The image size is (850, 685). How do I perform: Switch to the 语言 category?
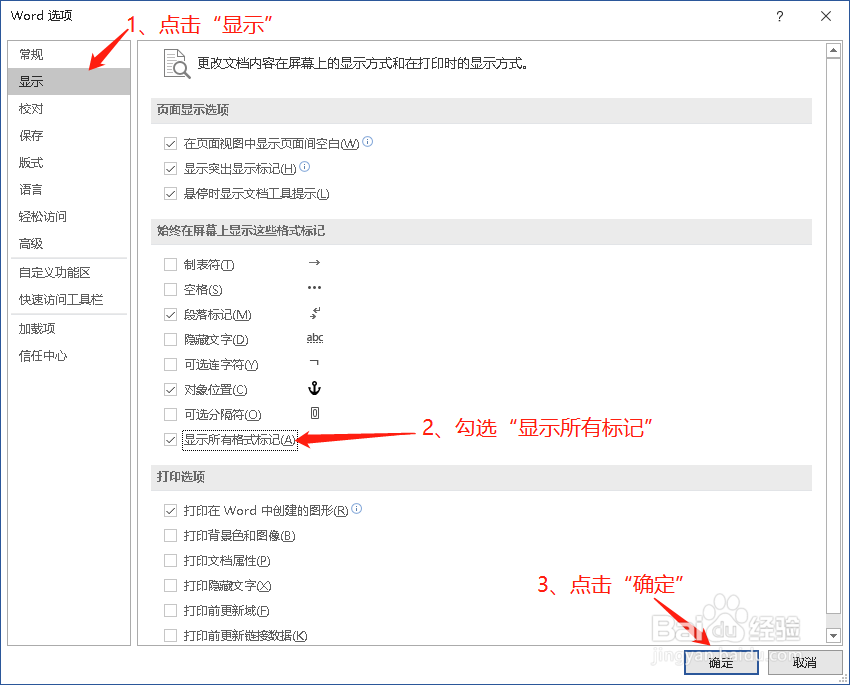pos(69,190)
